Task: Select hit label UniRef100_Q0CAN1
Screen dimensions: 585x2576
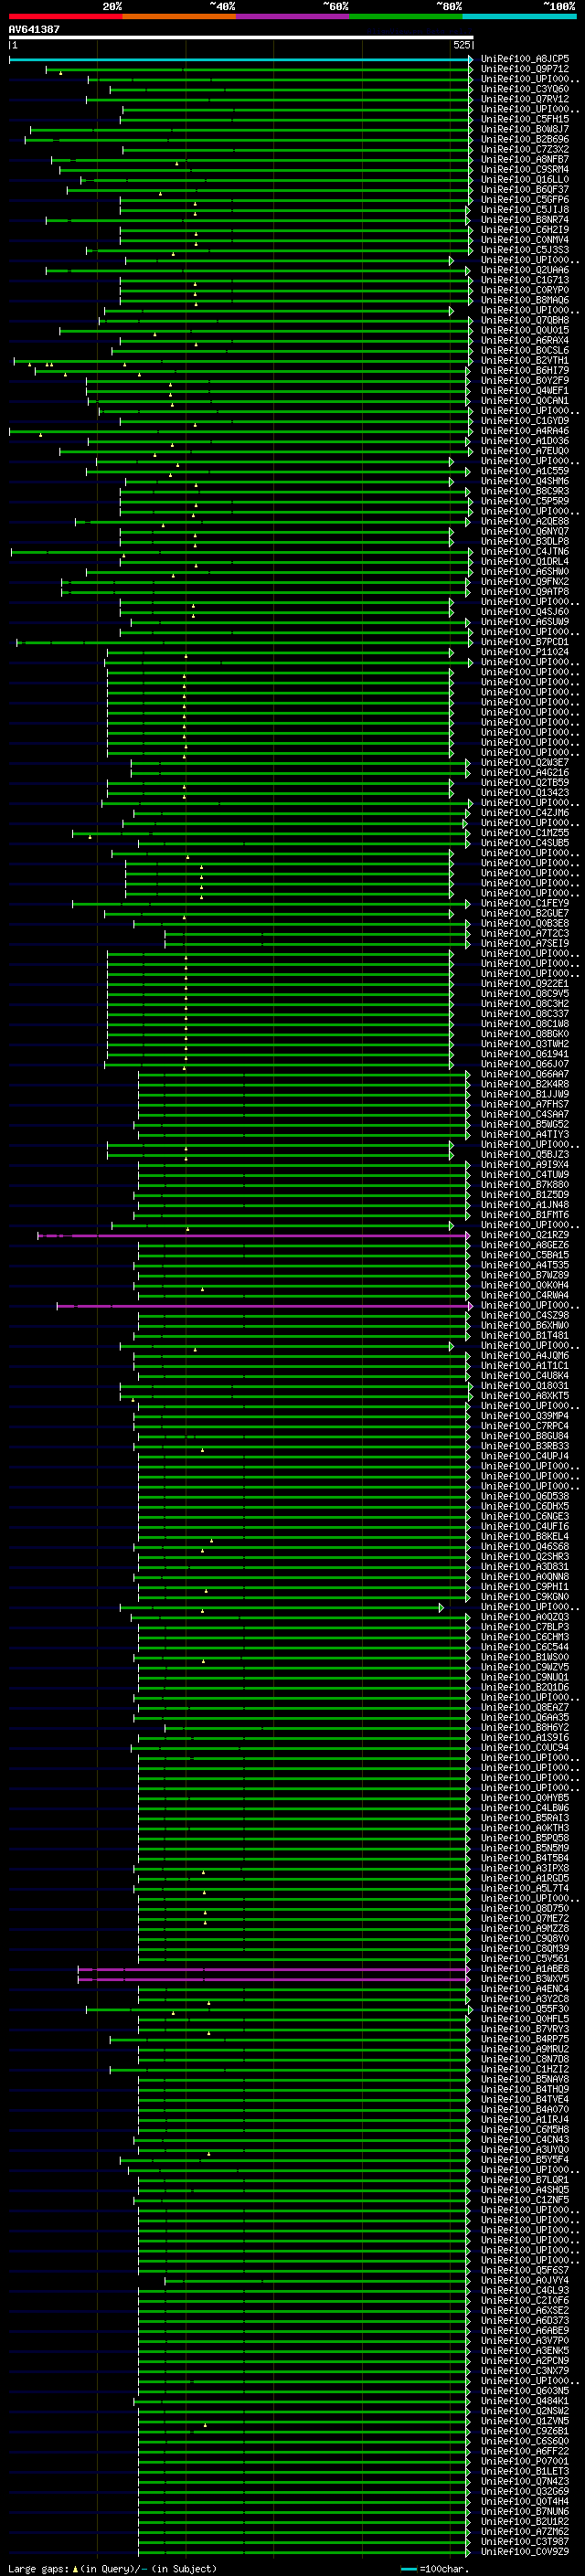Action: pos(525,401)
